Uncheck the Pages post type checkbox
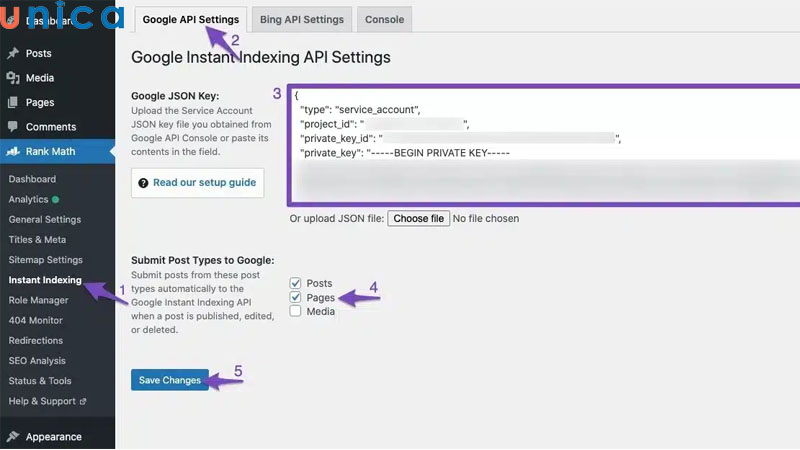This screenshot has width=800, height=450. pyautogui.click(x=295, y=297)
